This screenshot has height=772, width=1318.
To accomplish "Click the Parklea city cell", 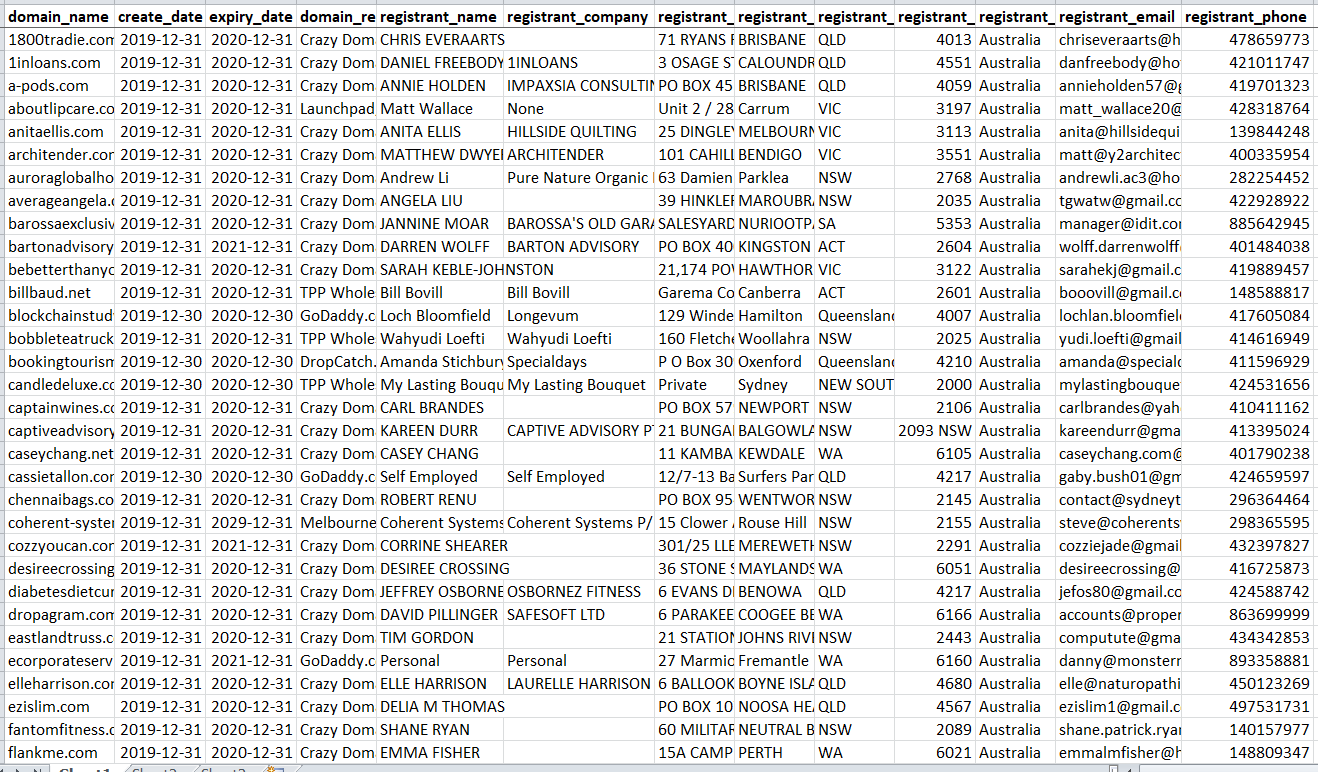I will click(x=775, y=178).
